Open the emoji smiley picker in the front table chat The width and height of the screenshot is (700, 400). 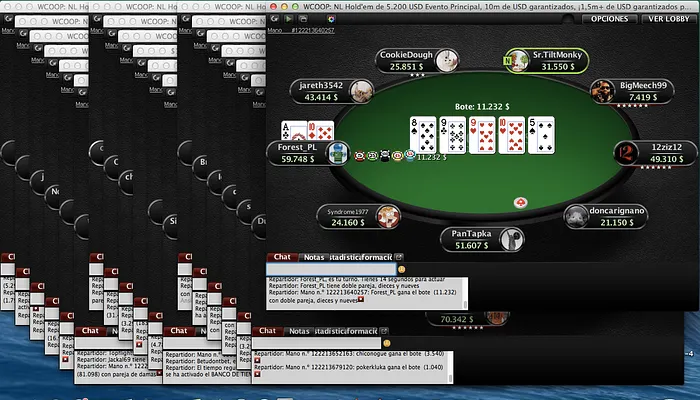point(401,269)
